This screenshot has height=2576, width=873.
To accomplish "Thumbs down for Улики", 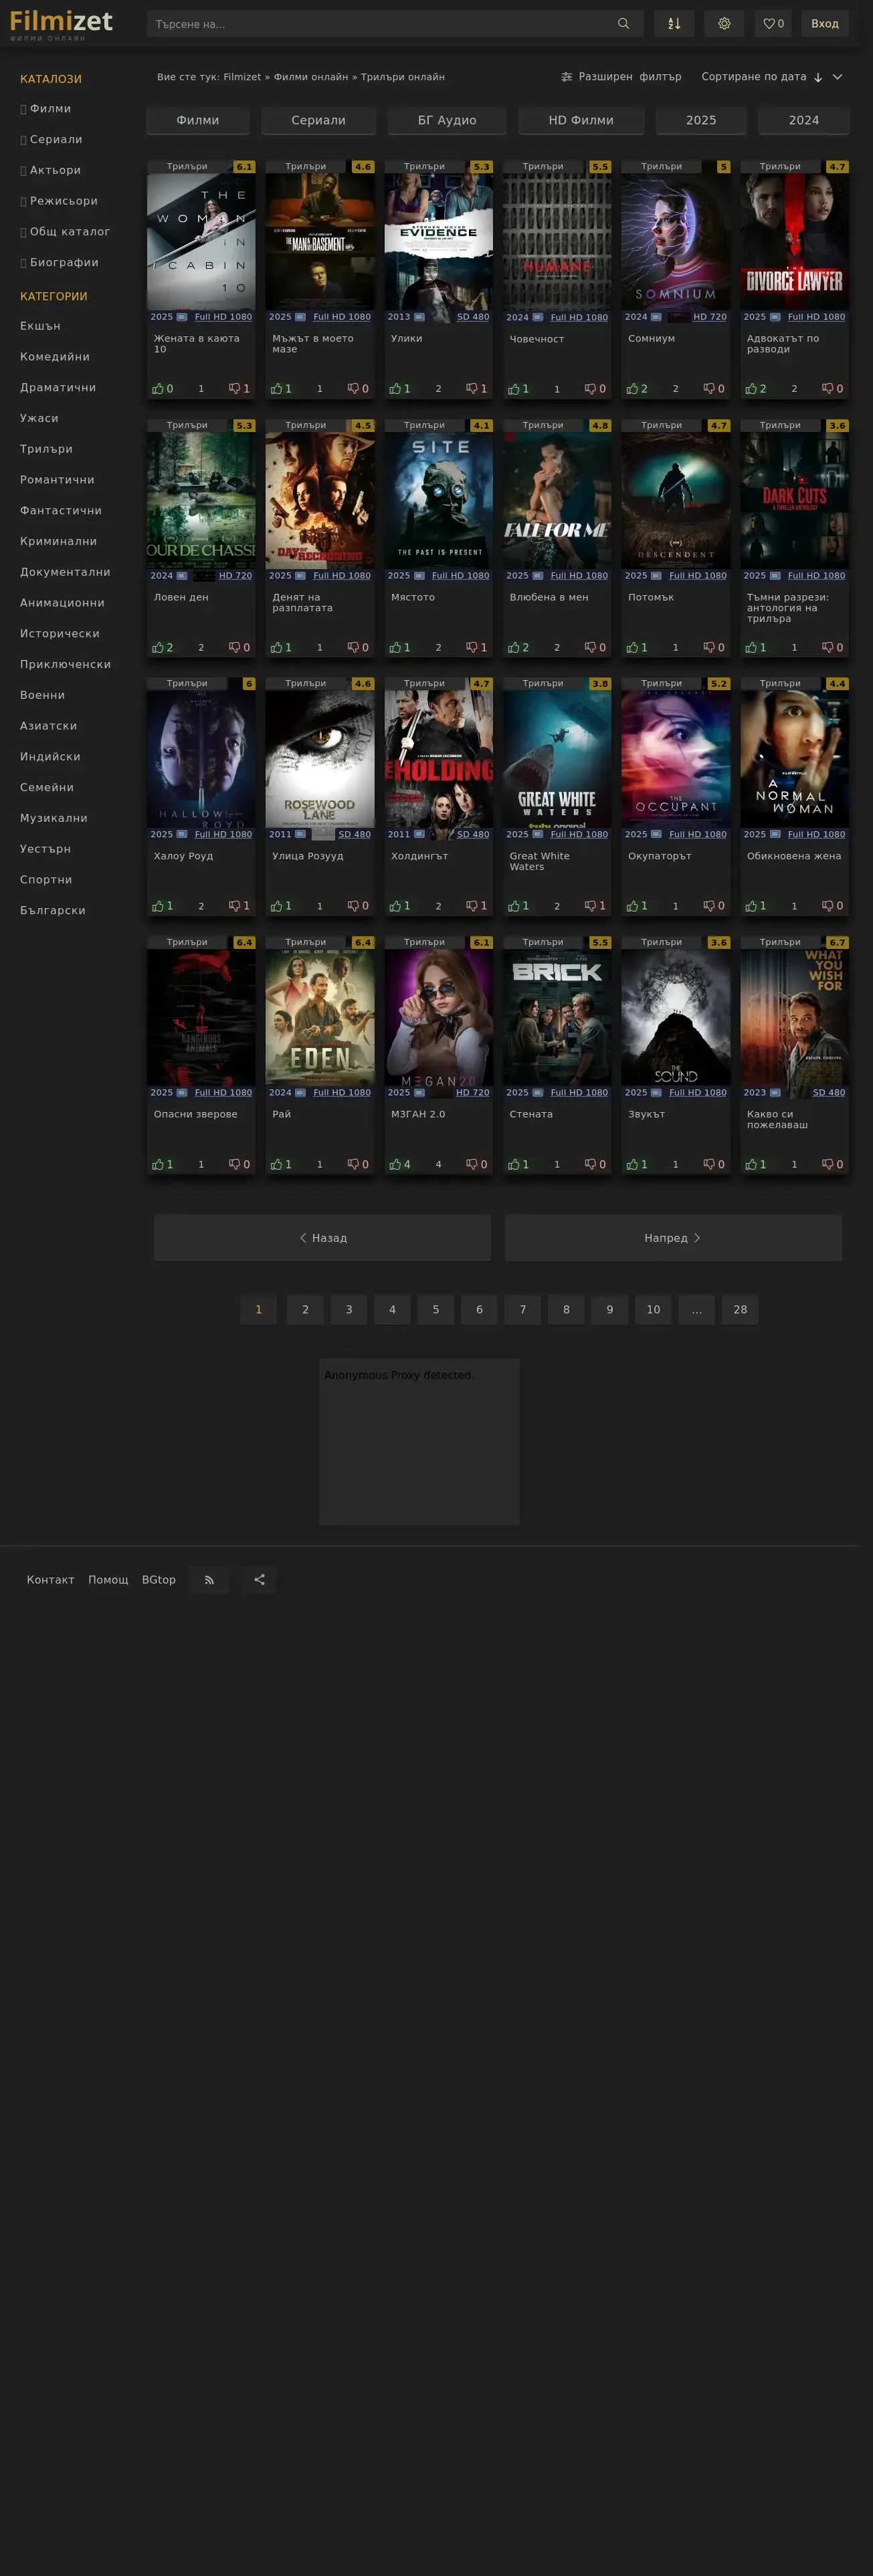I will click(x=476, y=389).
